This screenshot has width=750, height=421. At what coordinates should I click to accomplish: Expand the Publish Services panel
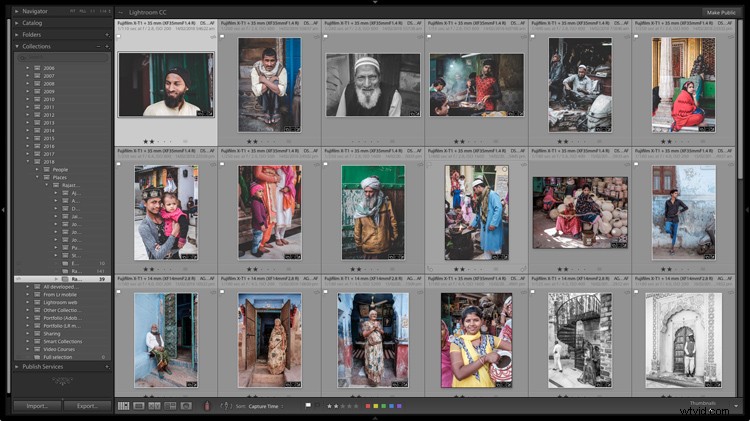[x=17, y=366]
